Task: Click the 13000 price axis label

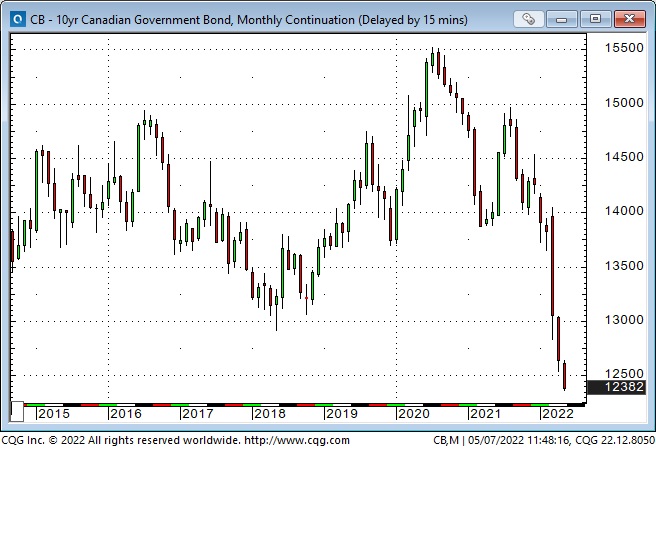Action: tap(624, 320)
